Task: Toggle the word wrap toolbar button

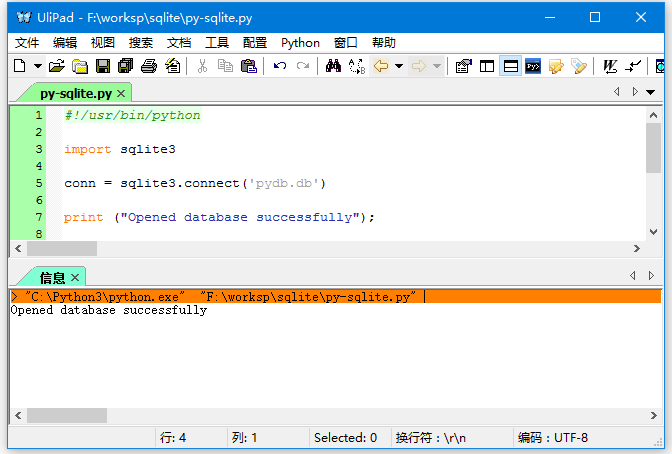Action: [x=609, y=66]
